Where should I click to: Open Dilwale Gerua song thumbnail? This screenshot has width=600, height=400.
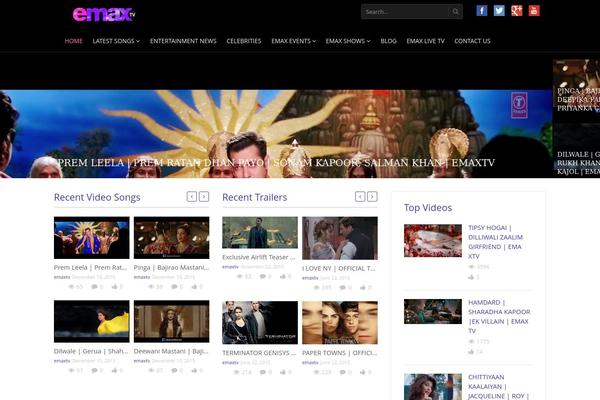pyautogui.click(x=91, y=321)
